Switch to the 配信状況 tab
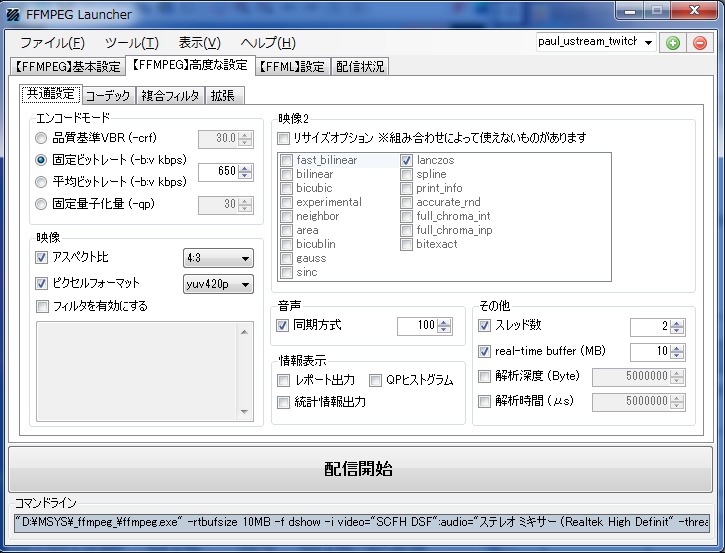 click(x=360, y=67)
